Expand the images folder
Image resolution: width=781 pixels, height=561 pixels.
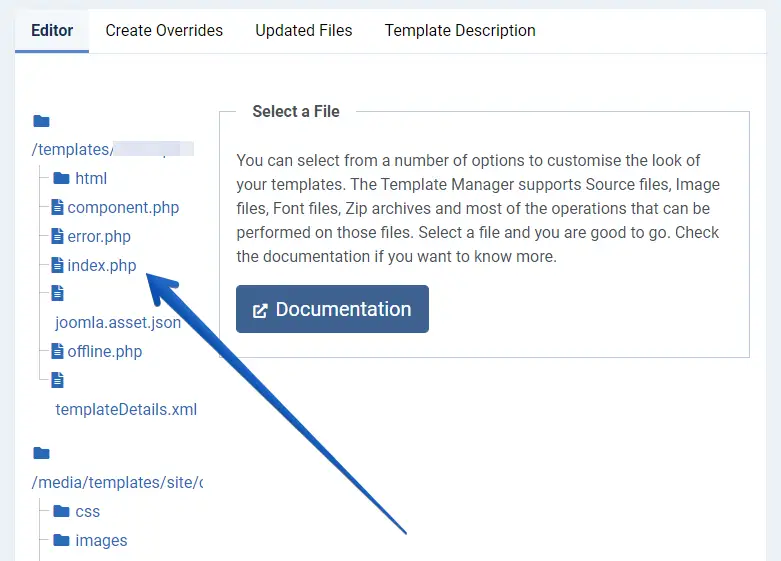click(101, 540)
